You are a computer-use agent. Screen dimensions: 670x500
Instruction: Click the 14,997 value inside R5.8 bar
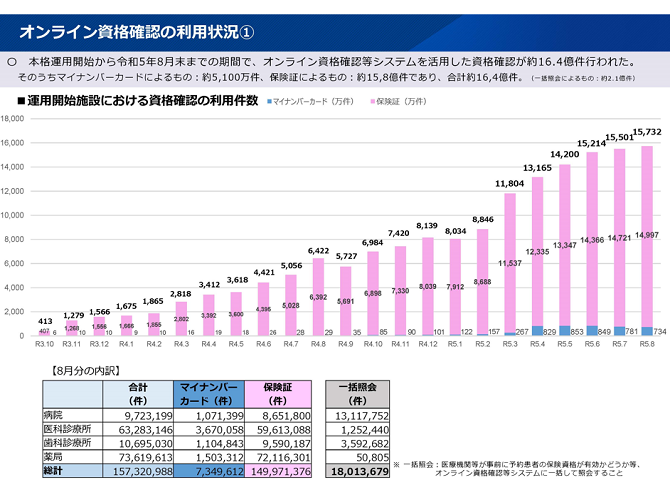tap(647, 235)
